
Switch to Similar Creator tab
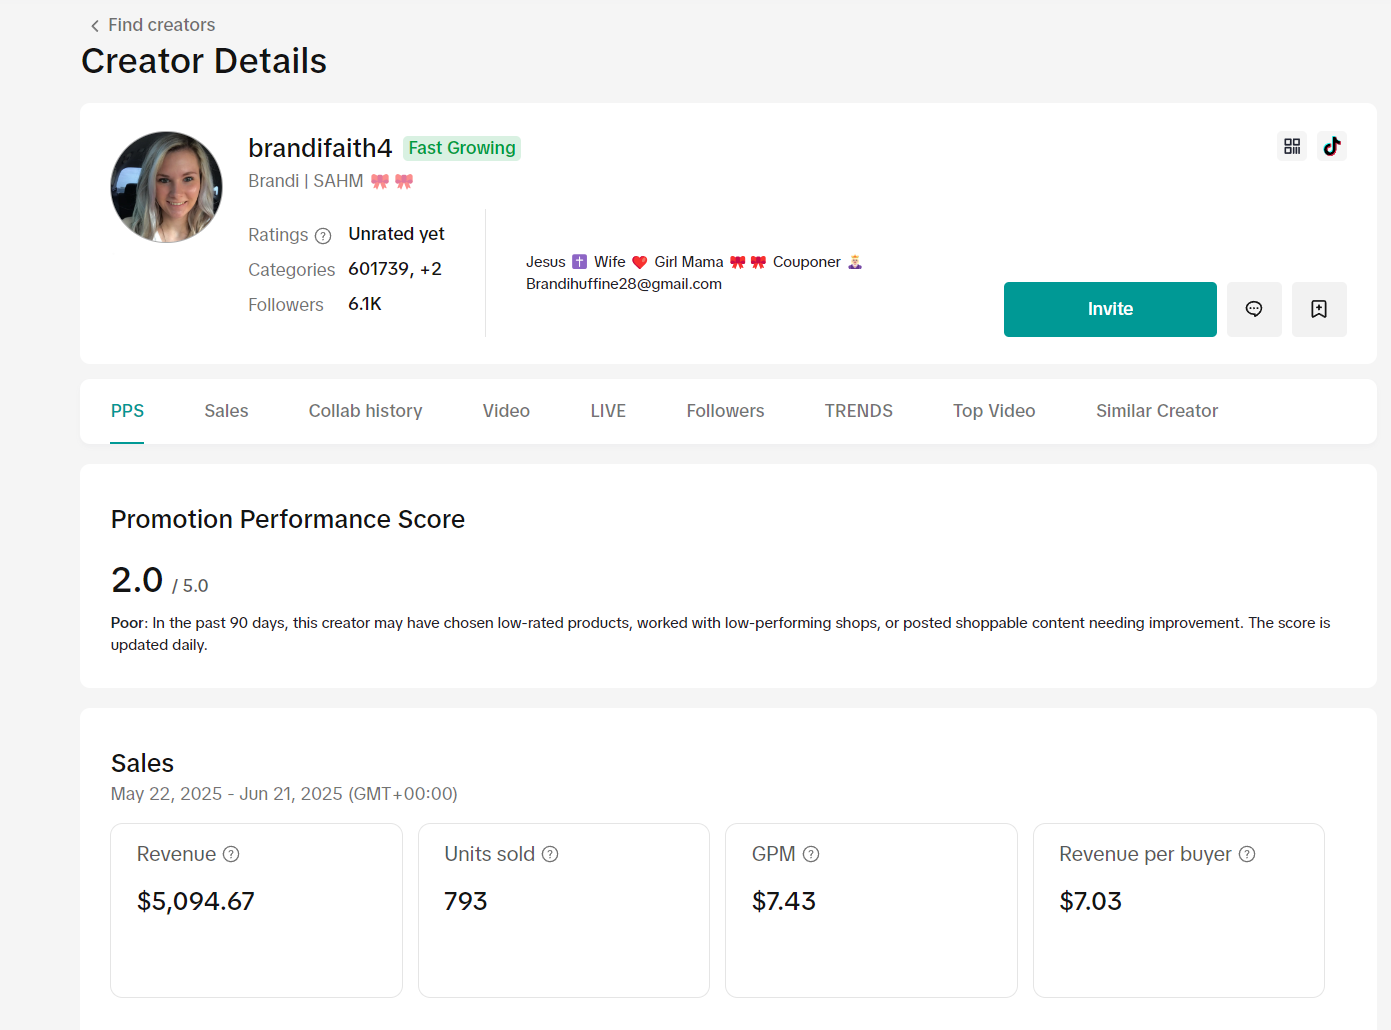pyautogui.click(x=1156, y=411)
